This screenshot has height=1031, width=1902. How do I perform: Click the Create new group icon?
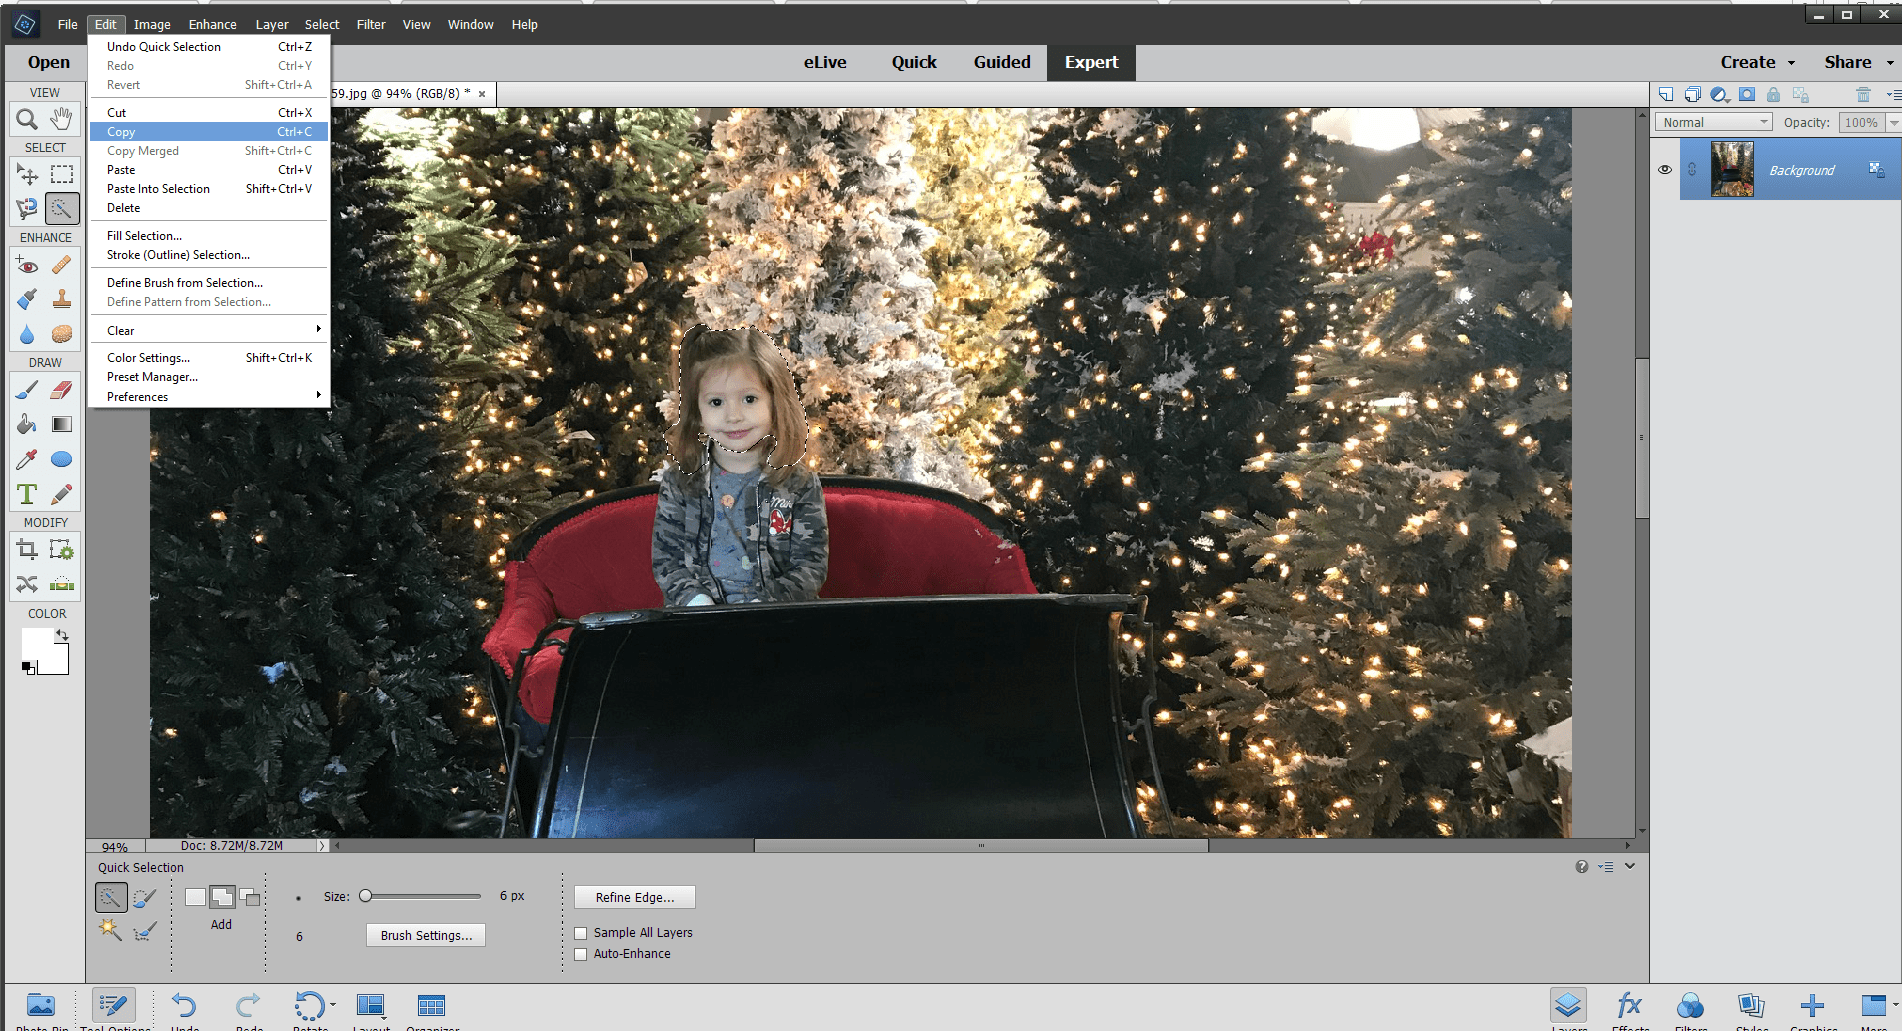[1693, 94]
